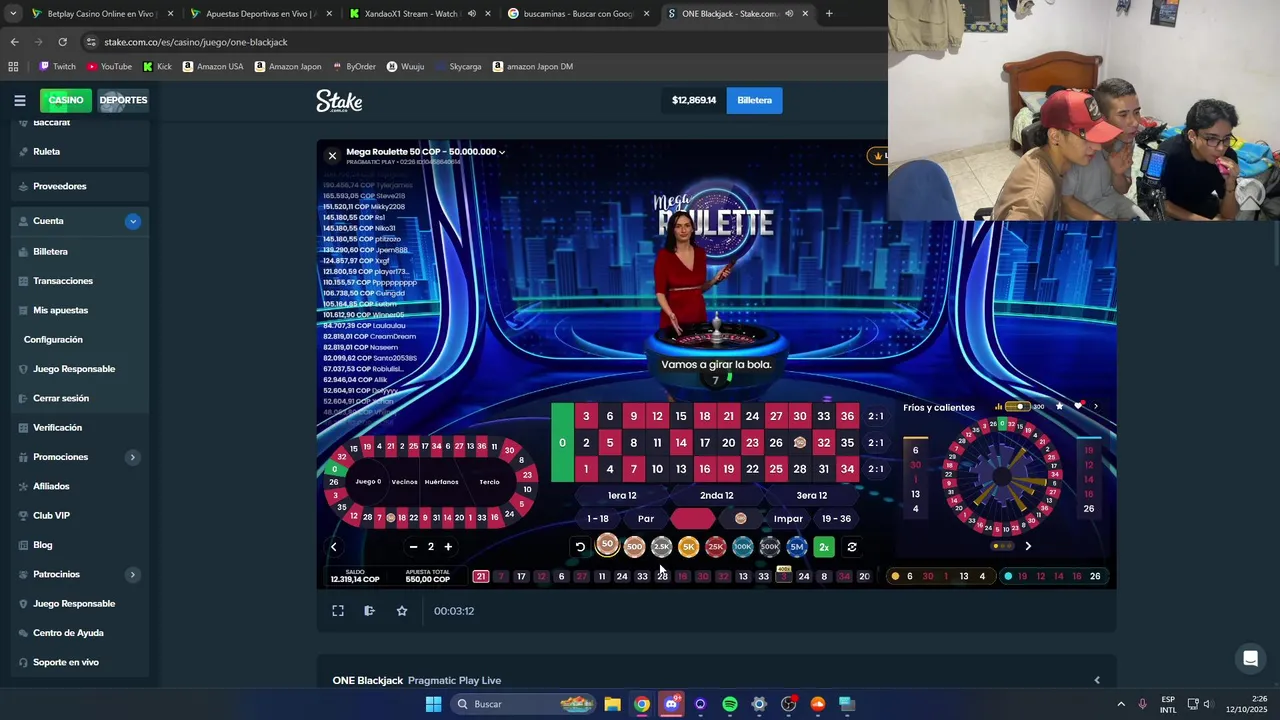Image resolution: width=1280 pixels, height=720 pixels.
Task: Select Huérfanos on the racetrack
Action: [441, 482]
